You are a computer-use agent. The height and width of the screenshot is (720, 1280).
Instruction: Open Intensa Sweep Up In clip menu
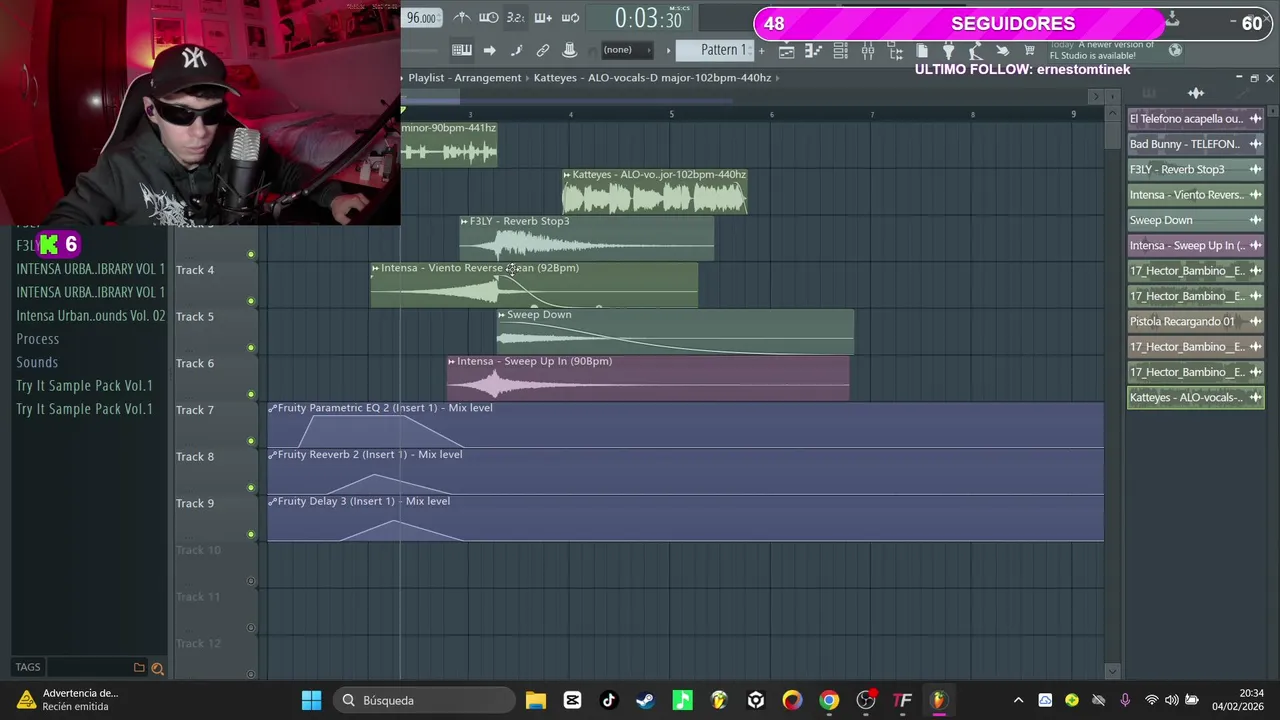coord(452,361)
